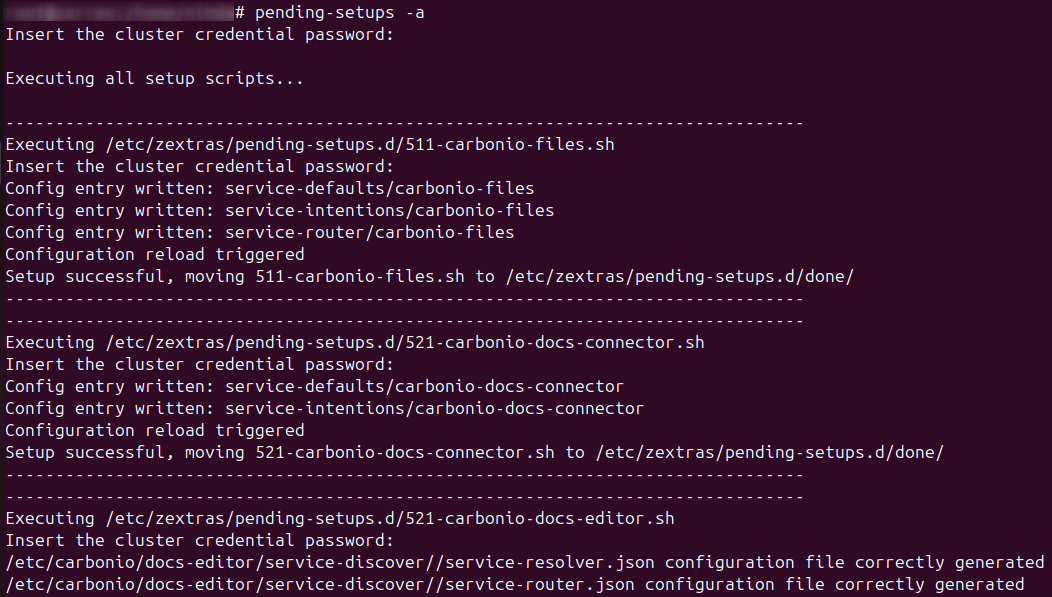Click 'Configuration reload triggered' under the docs-connector entries
This screenshot has width=1052, height=597.
click(155, 430)
